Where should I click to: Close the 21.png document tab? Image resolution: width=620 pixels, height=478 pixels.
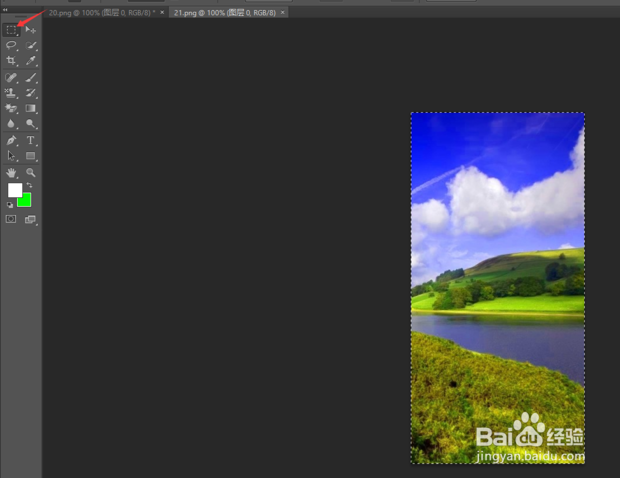283,13
